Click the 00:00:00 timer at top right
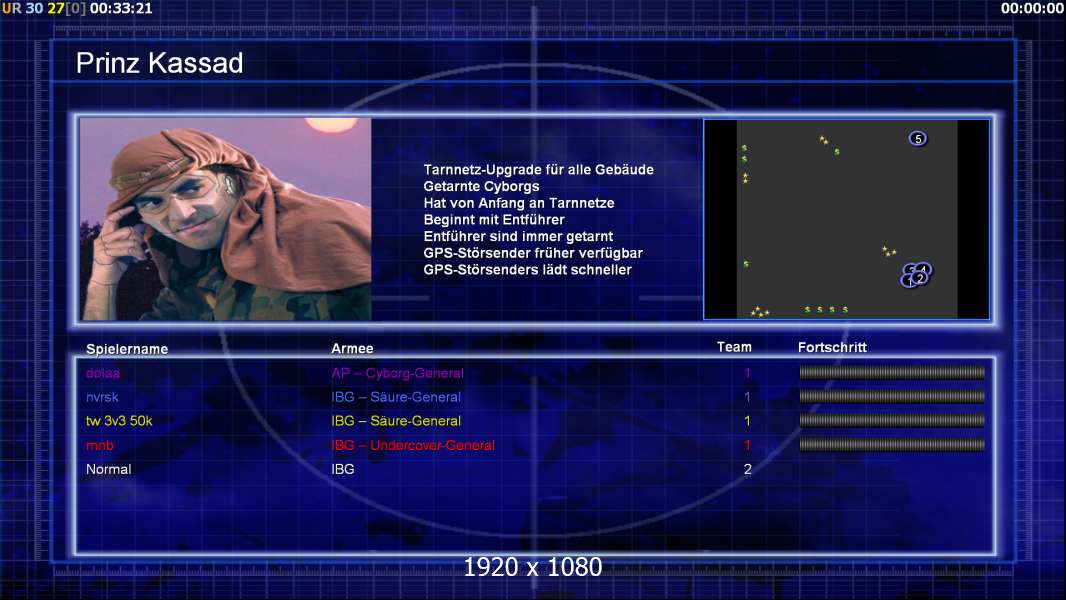Image resolution: width=1066 pixels, height=600 pixels. pos(1032,8)
